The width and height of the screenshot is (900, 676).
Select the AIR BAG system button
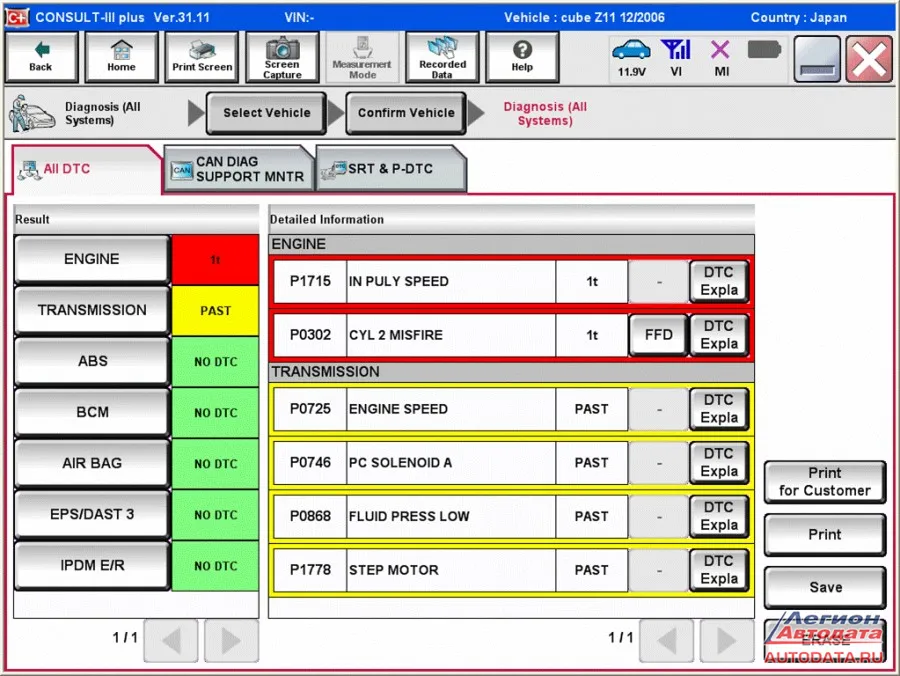pos(92,463)
